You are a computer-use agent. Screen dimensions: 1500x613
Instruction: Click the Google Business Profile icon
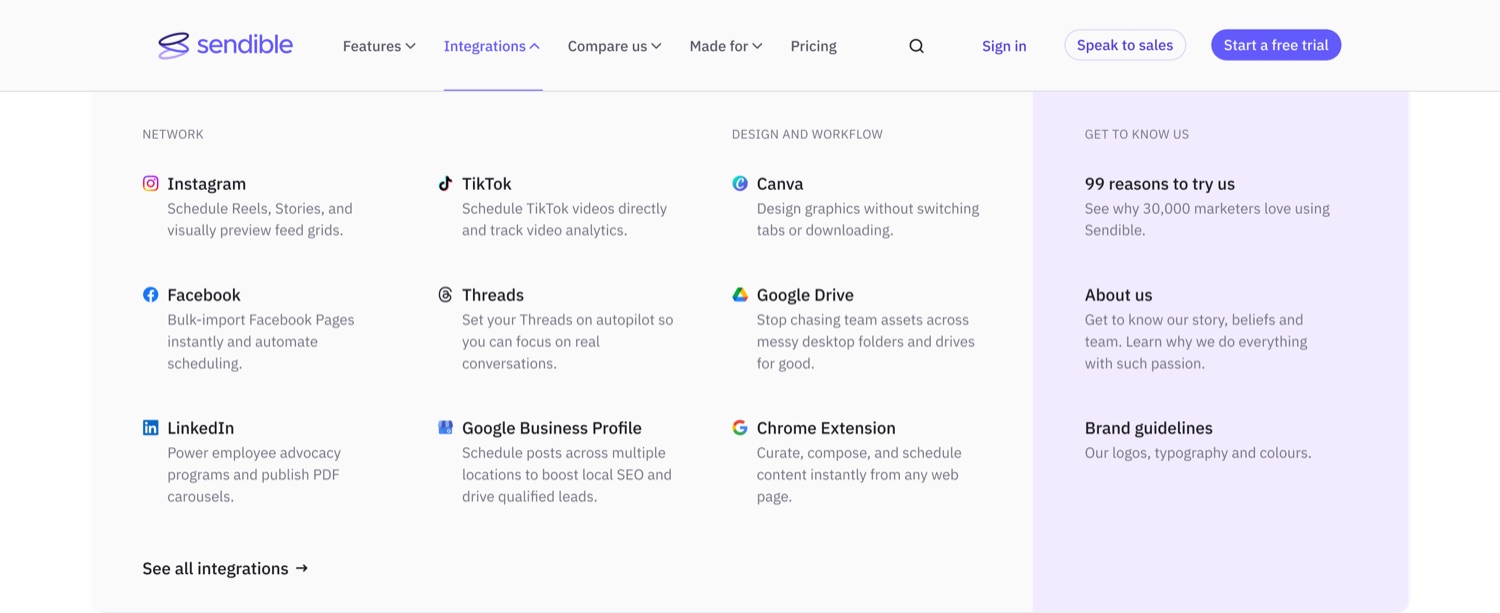pos(445,427)
